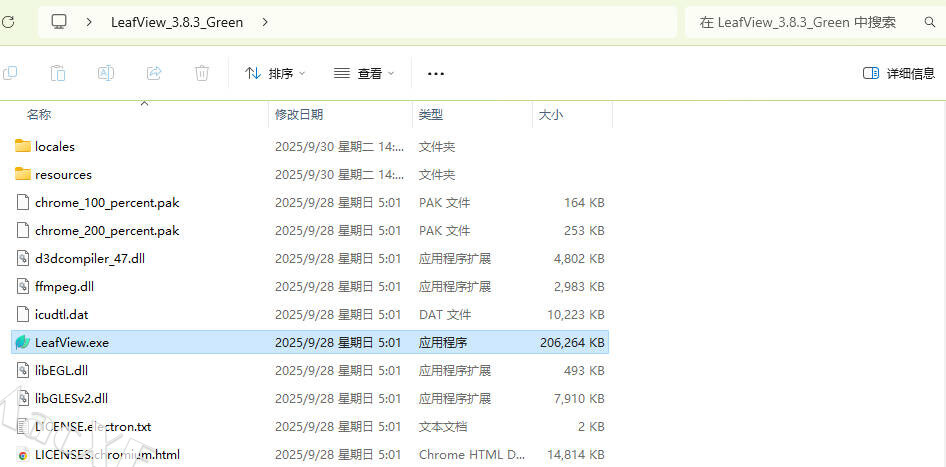The image size is (946, 467).
Task: Click the Chrome icon of LICENSES.chromium.html
Action: 23,454
